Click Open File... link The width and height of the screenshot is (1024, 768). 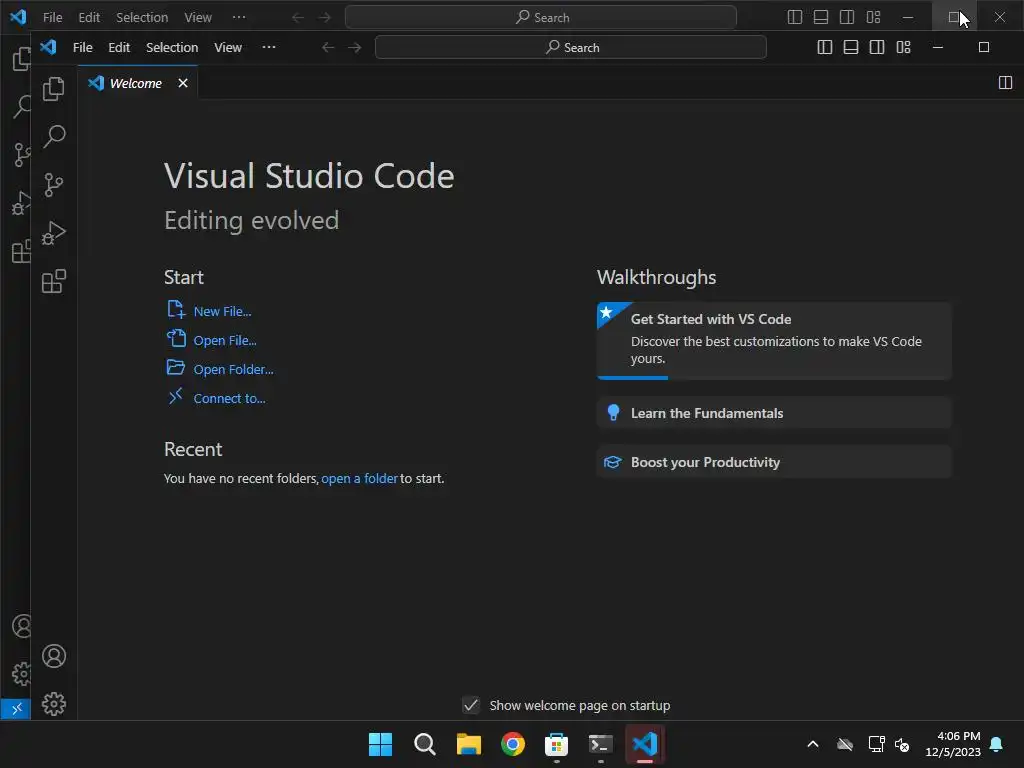pos(225,340)
